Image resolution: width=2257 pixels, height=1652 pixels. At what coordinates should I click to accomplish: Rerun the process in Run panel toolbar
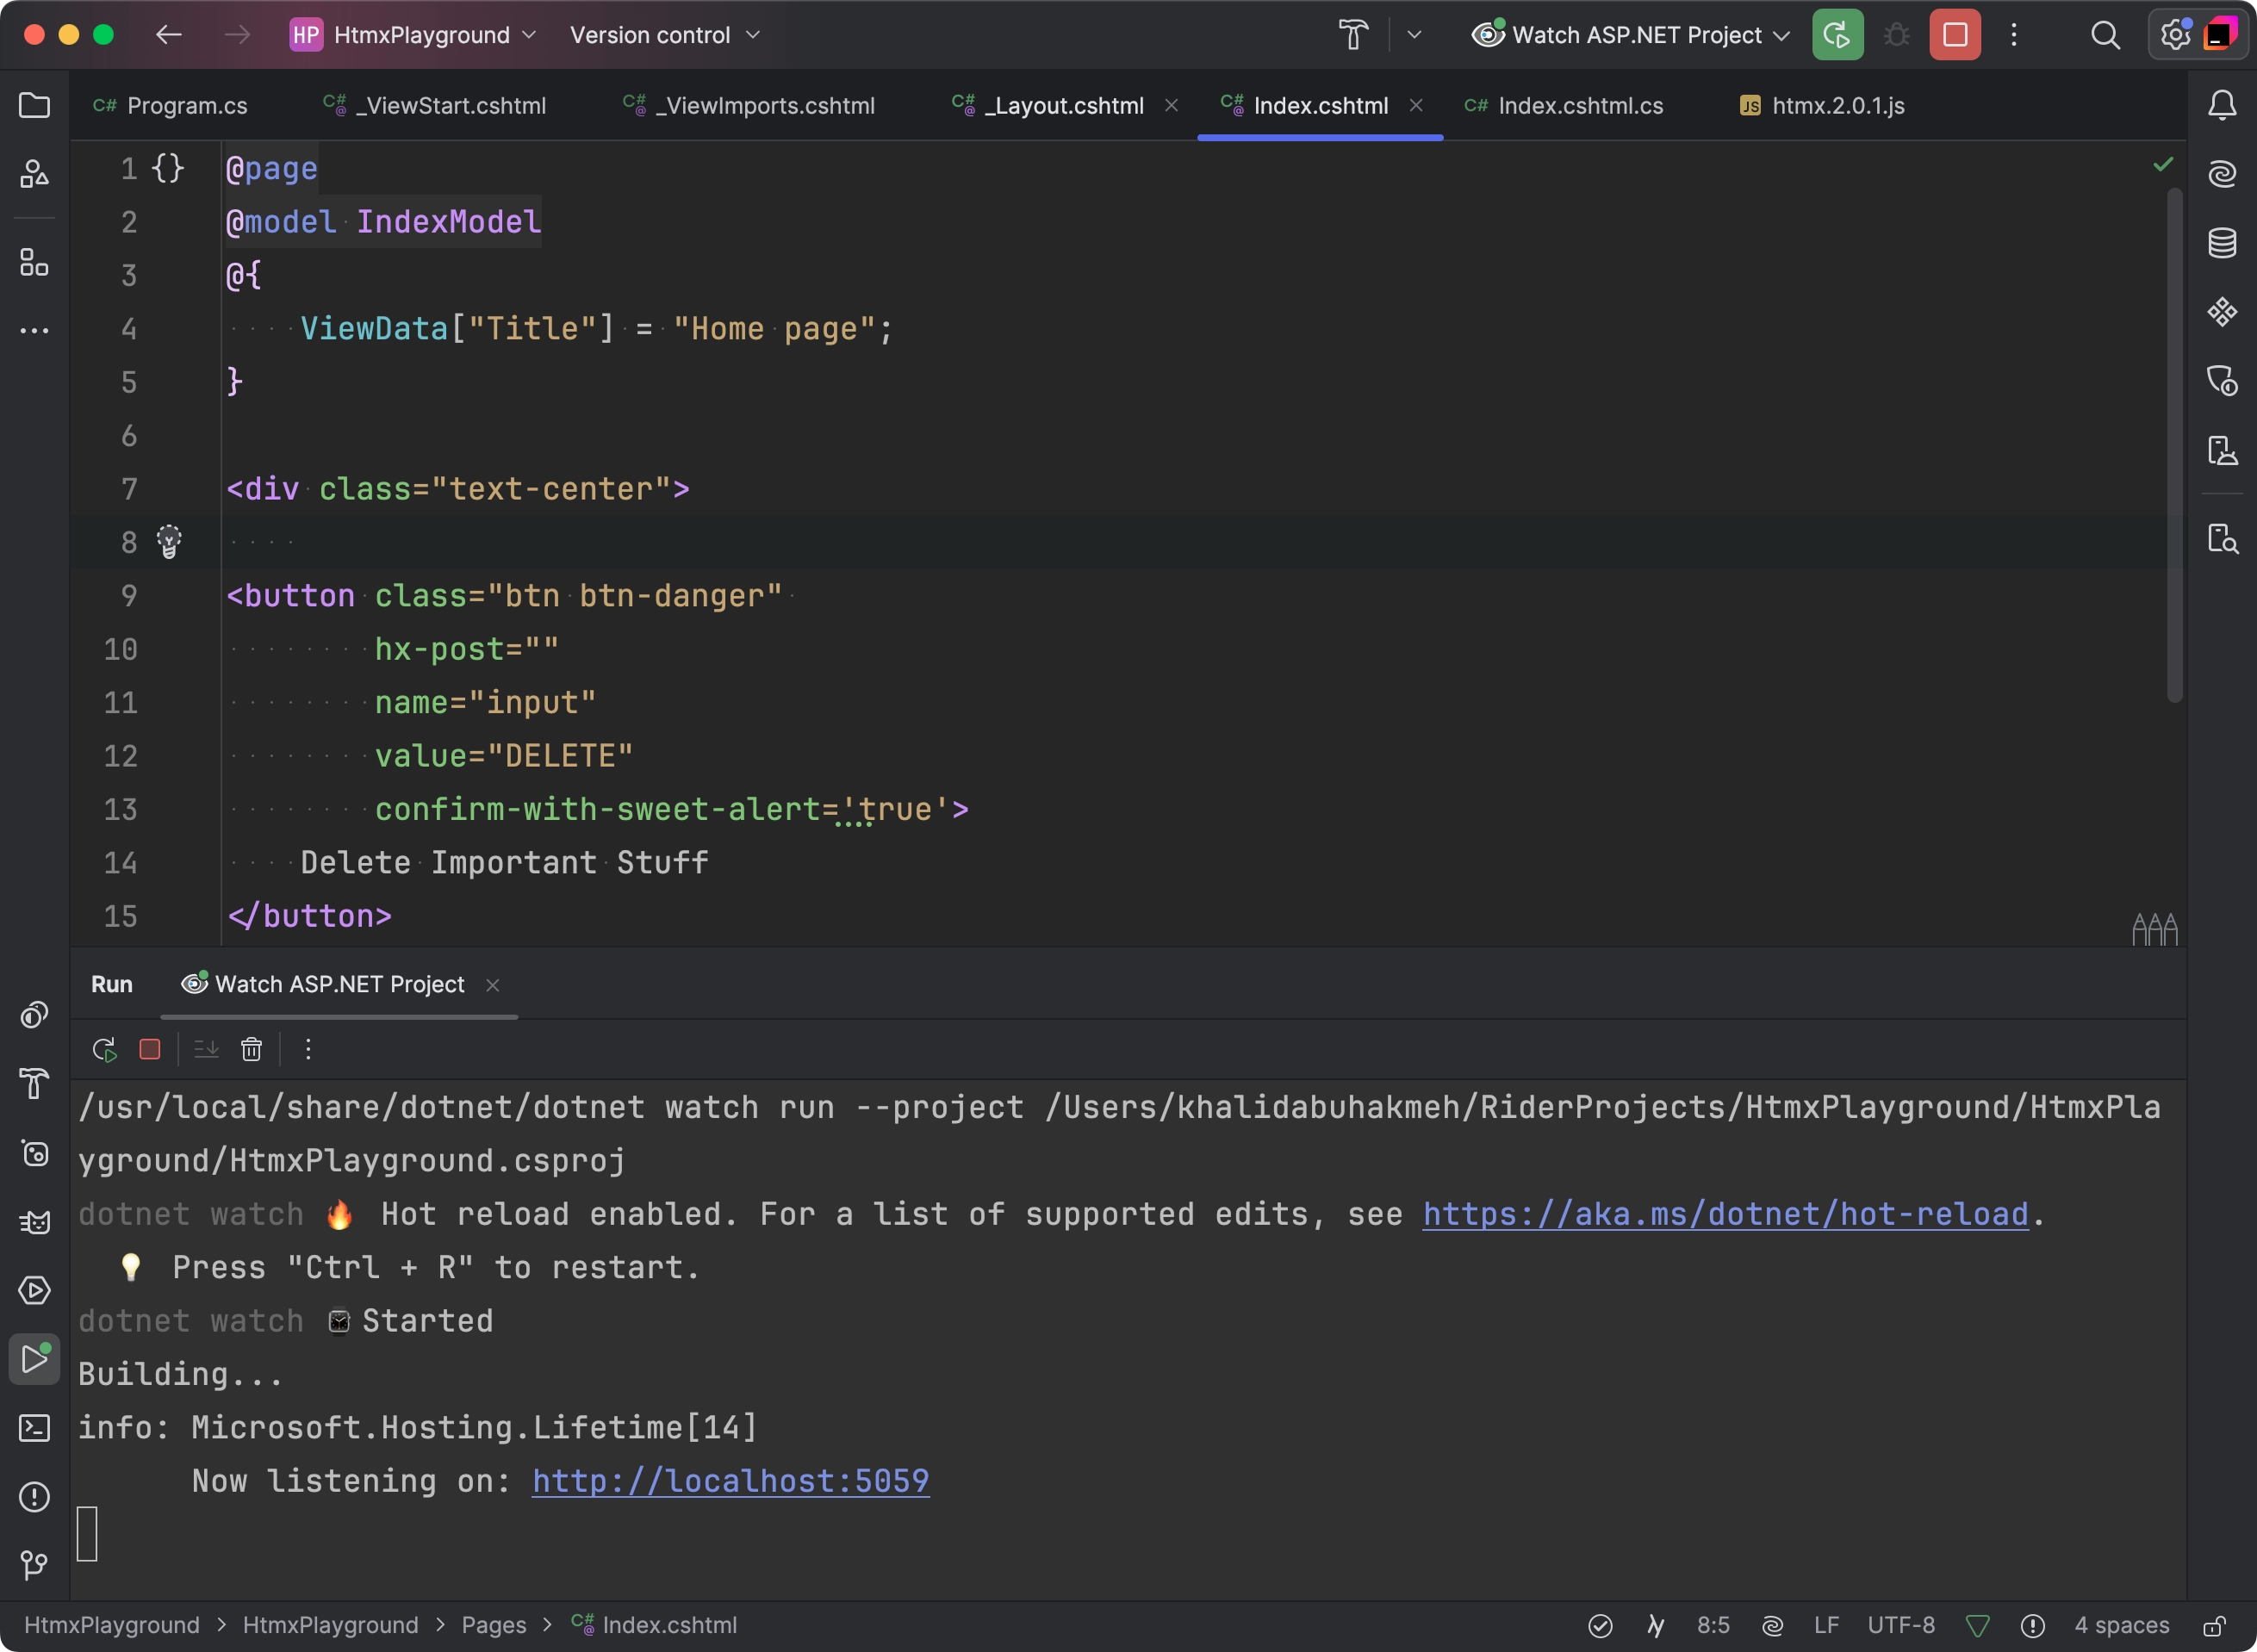point(104,1049)
